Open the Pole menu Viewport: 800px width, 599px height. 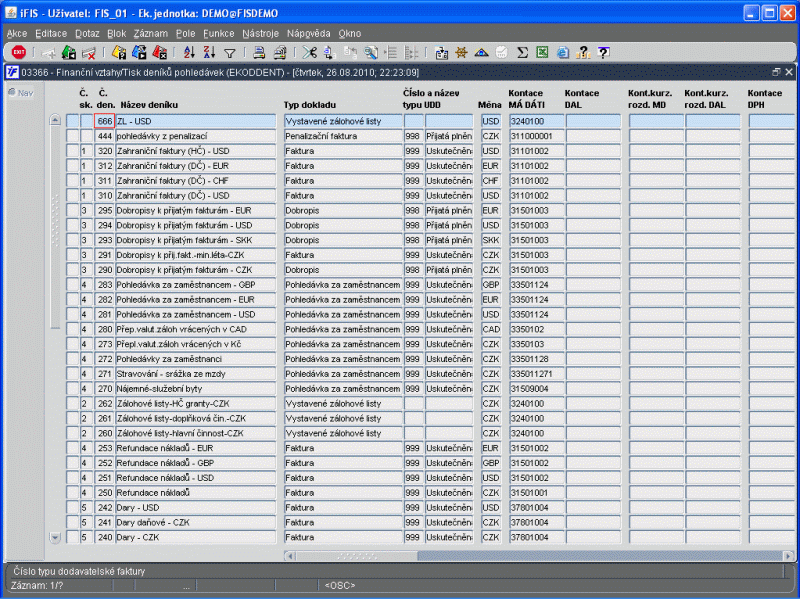185,34
